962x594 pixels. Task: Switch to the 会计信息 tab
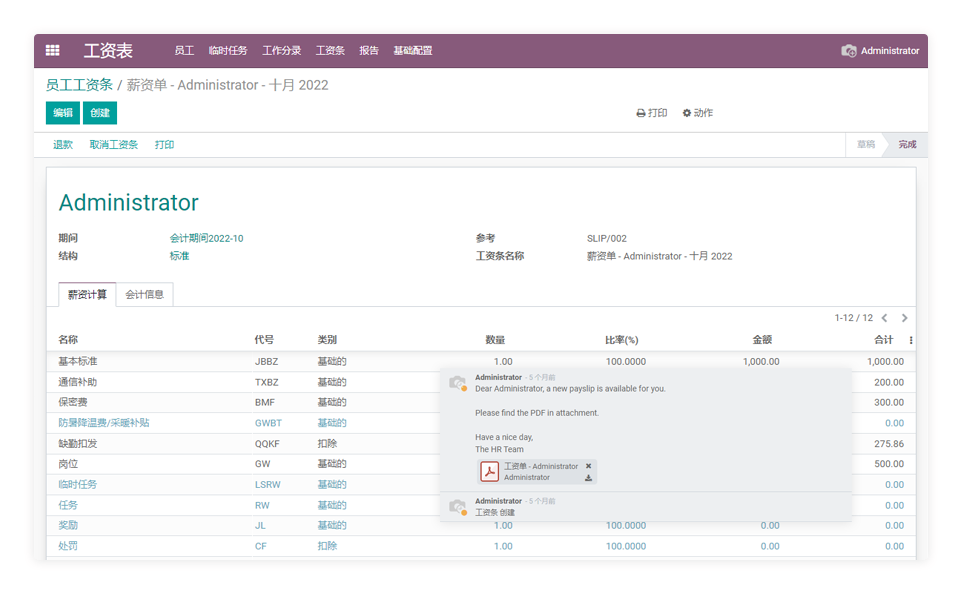tap(145, 295)
